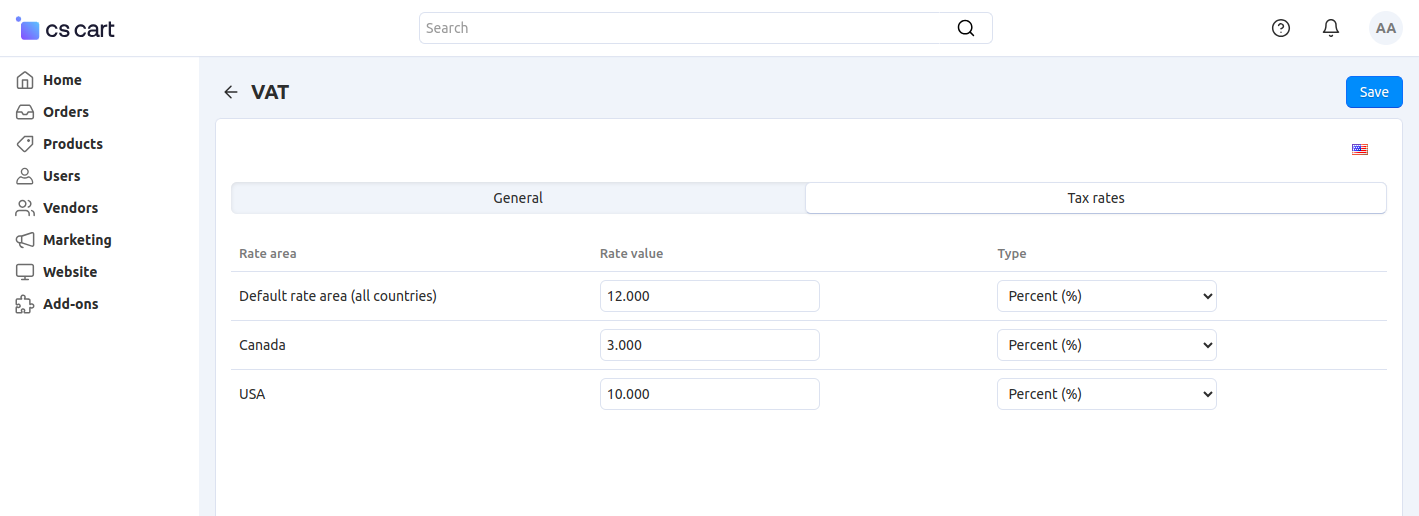This screenshot has width=1419, height=516.
Task: Open the Vendors menu item
Action: [70, 208]
